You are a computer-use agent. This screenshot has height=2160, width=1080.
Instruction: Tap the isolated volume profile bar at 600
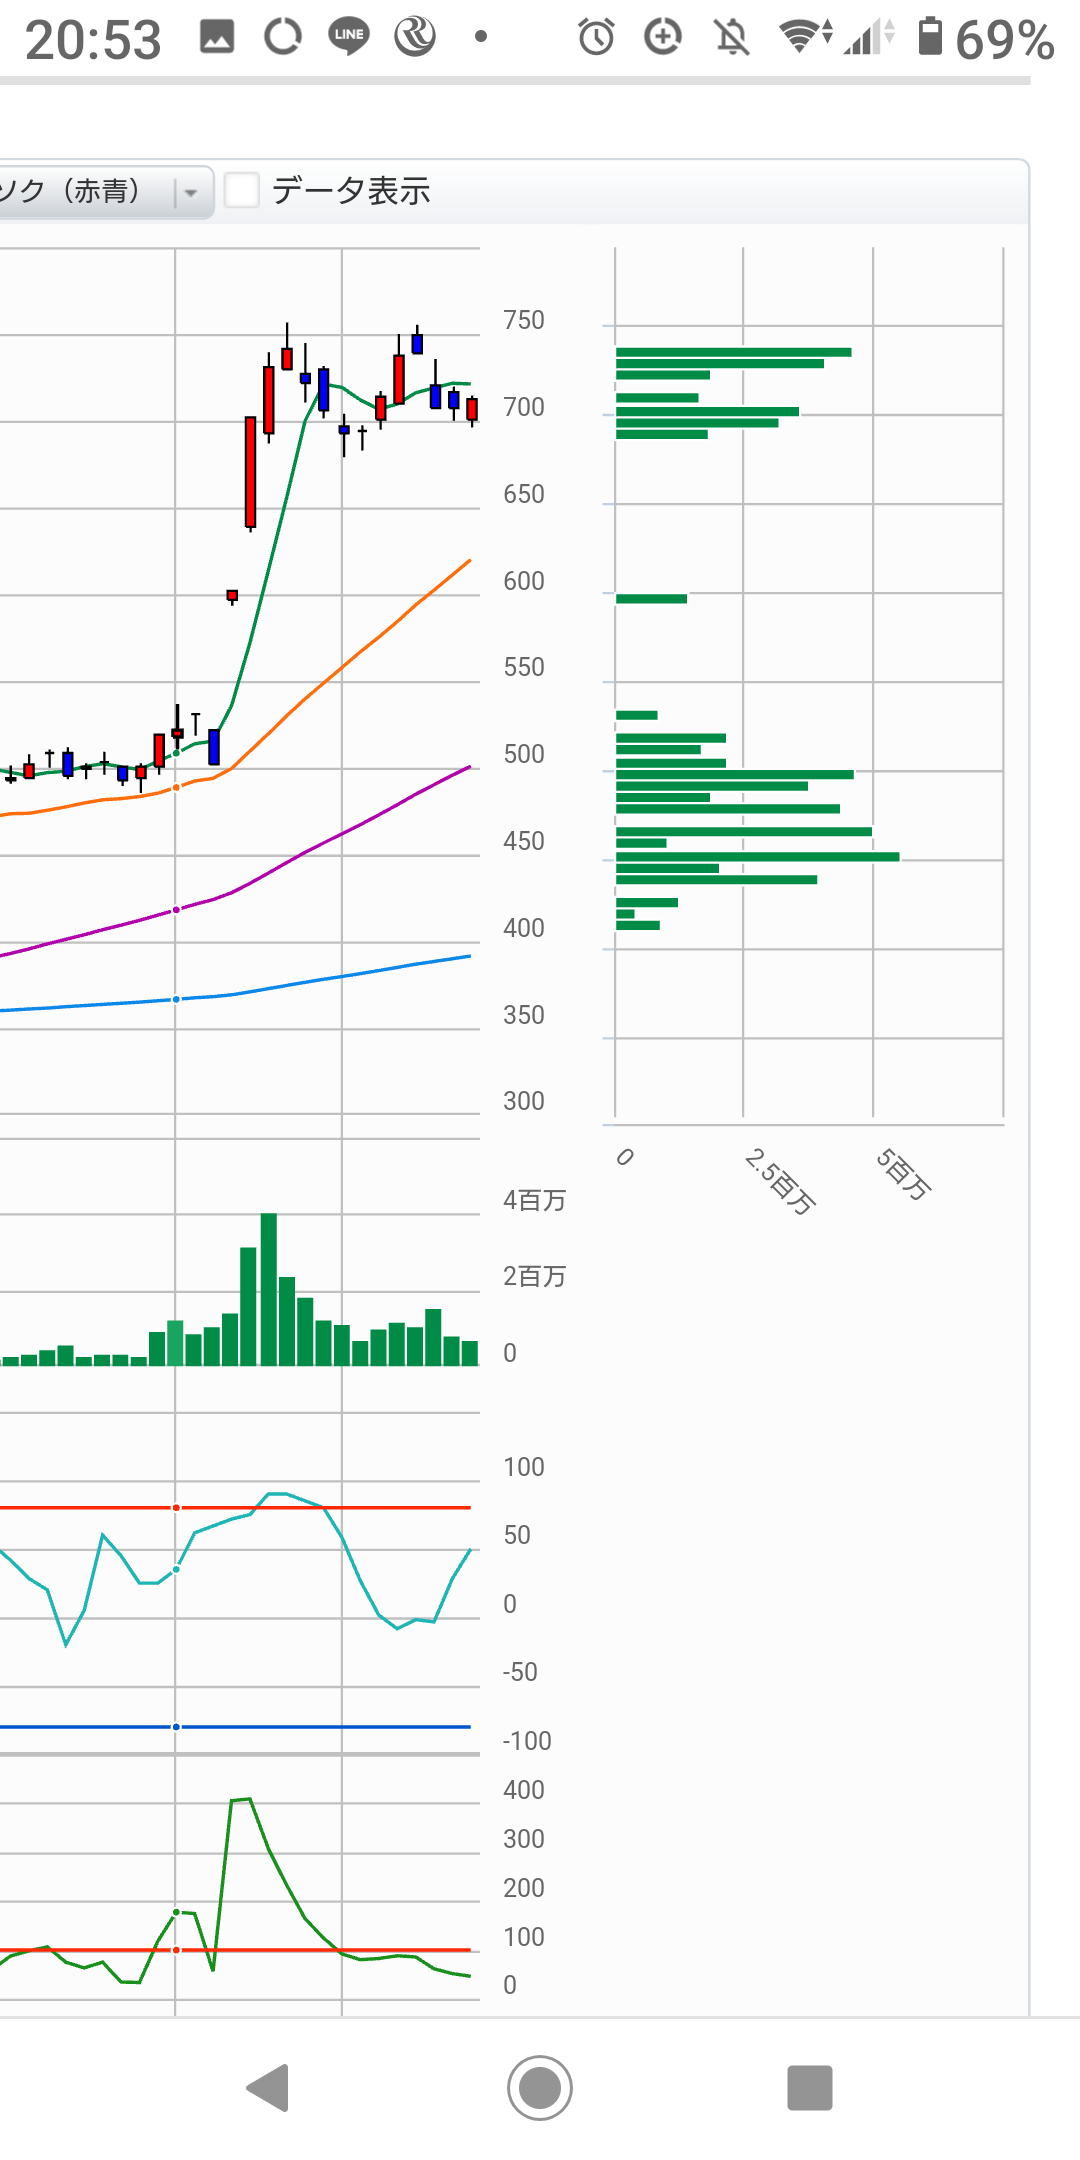click(651, 599)
